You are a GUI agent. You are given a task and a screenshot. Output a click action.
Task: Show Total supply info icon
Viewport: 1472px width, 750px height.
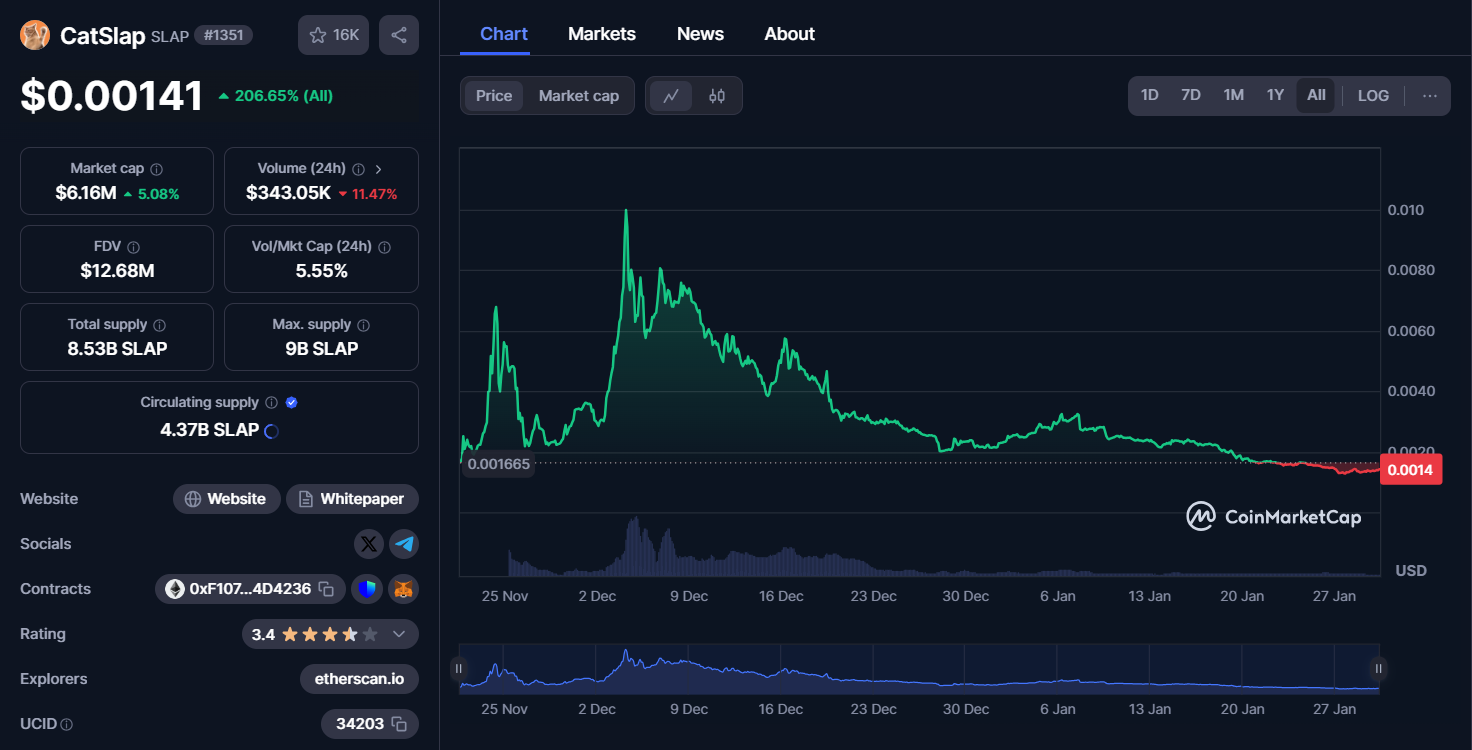point(160,325)
